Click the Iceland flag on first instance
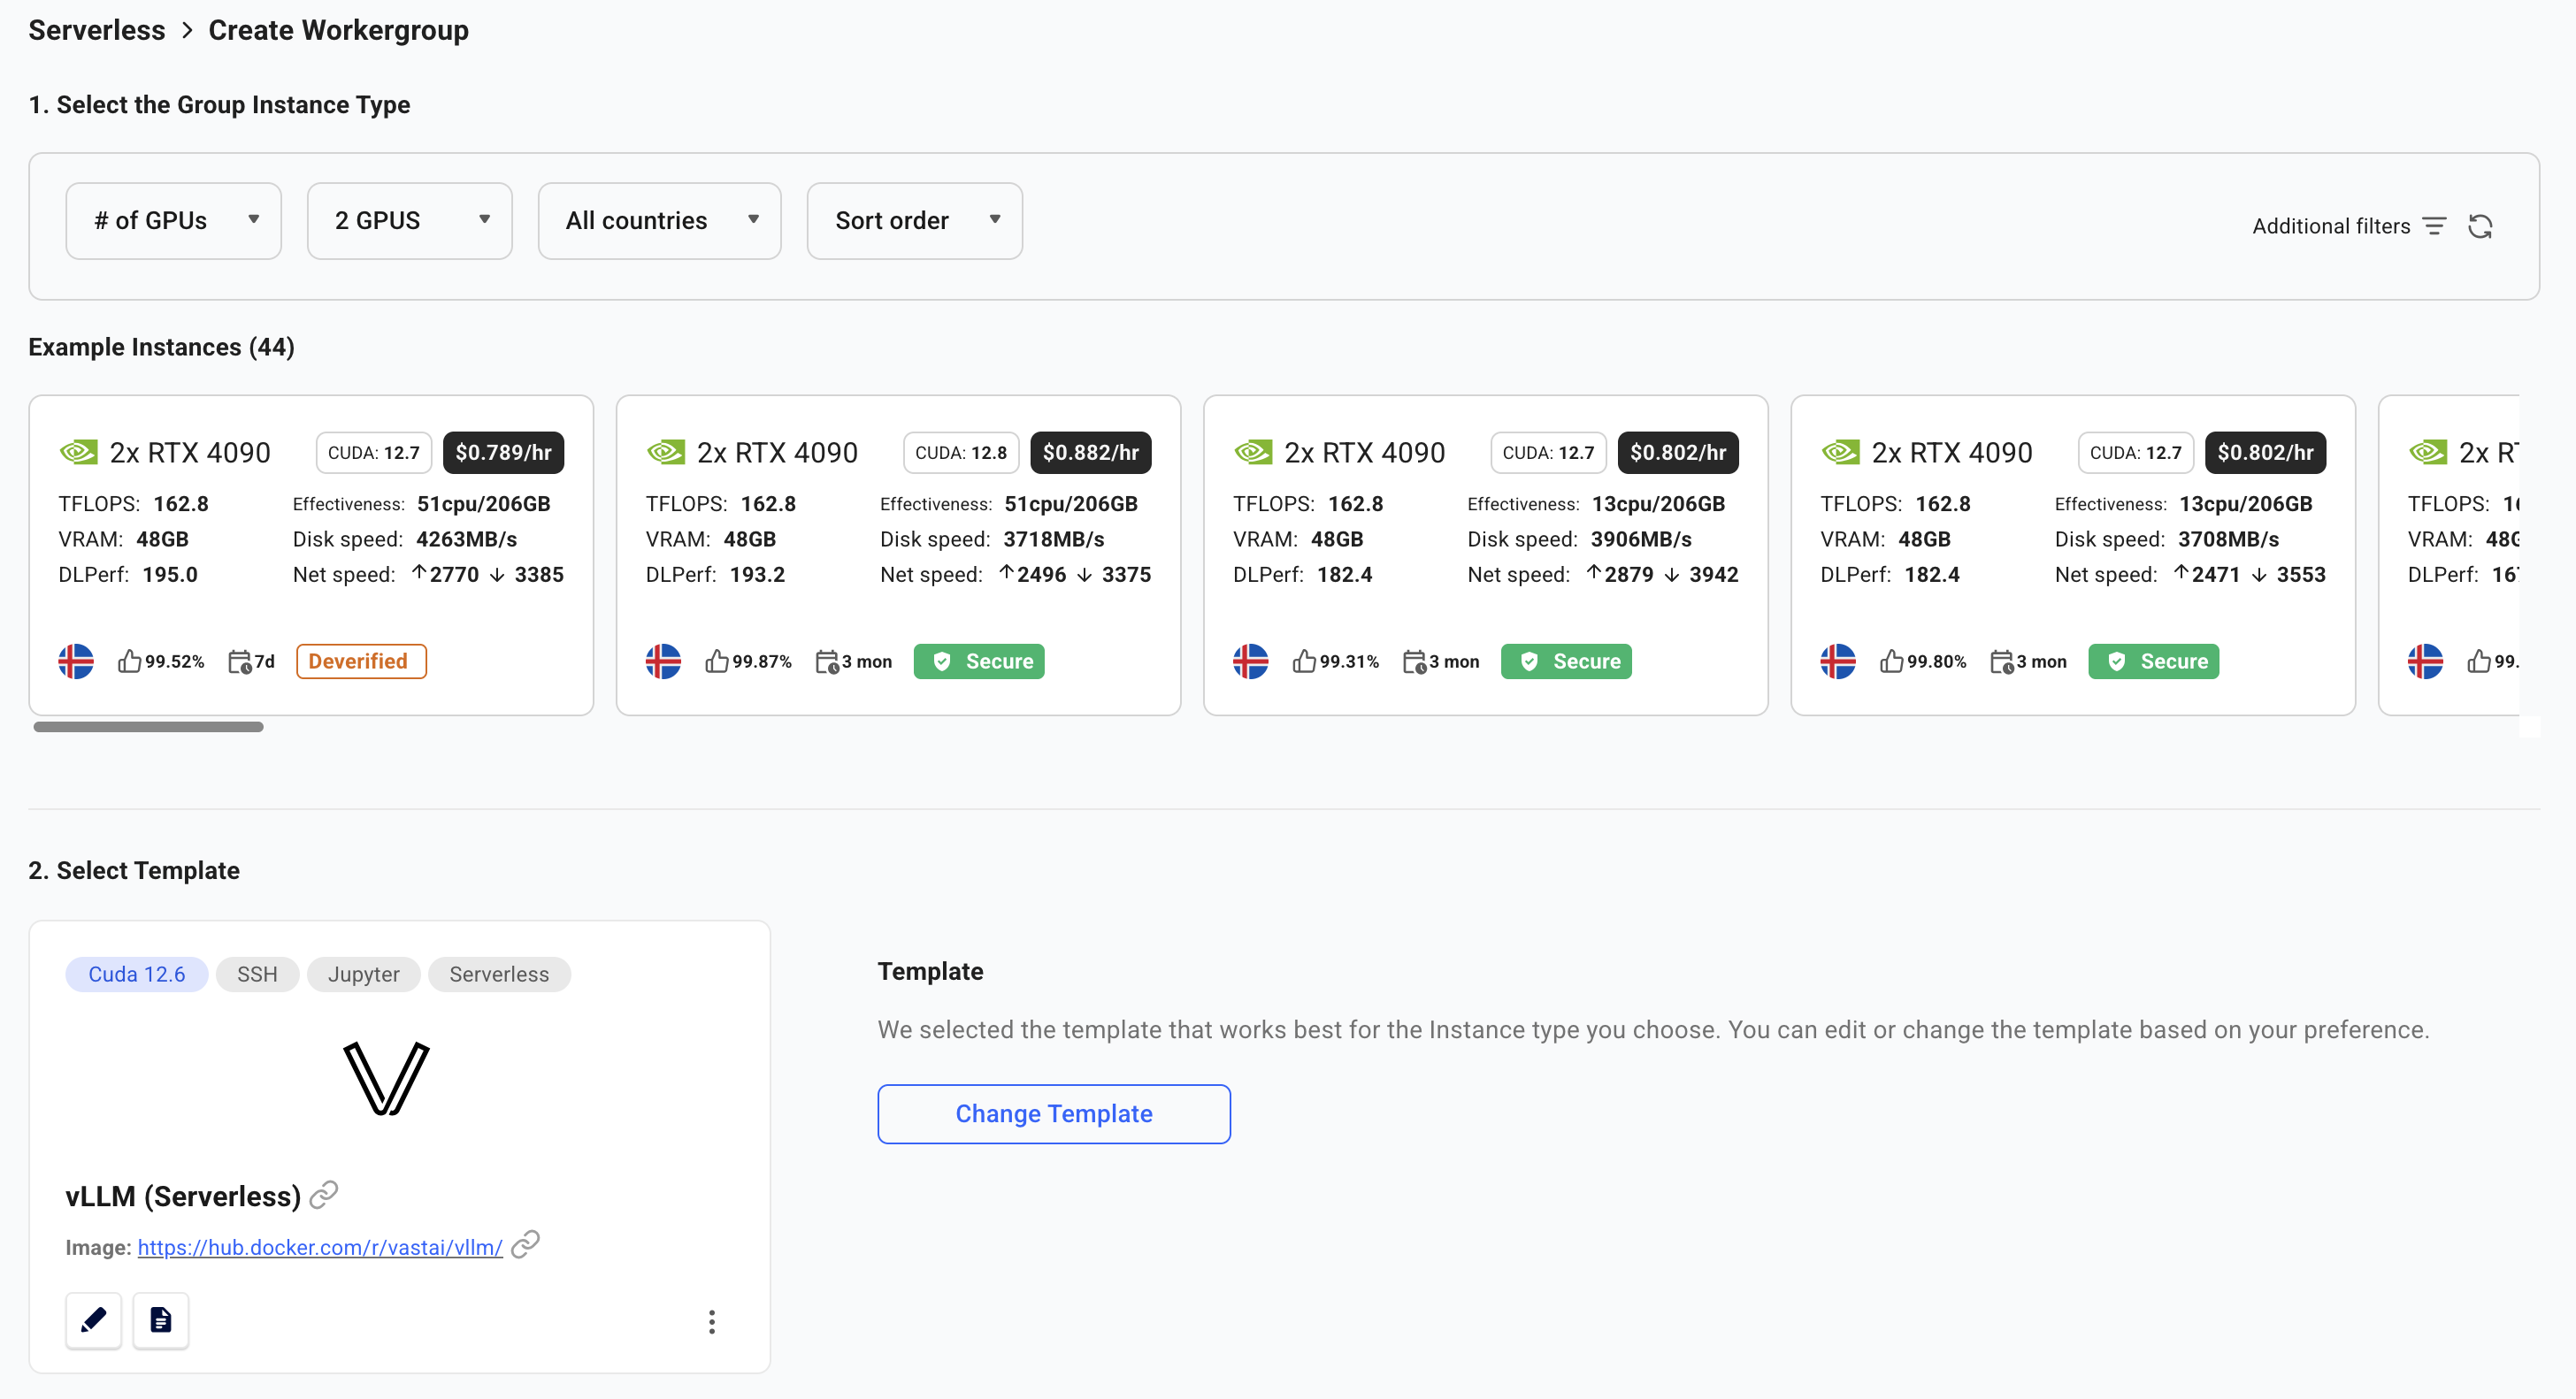This screenshot has width=2576, height=1399. pos(76,661)
